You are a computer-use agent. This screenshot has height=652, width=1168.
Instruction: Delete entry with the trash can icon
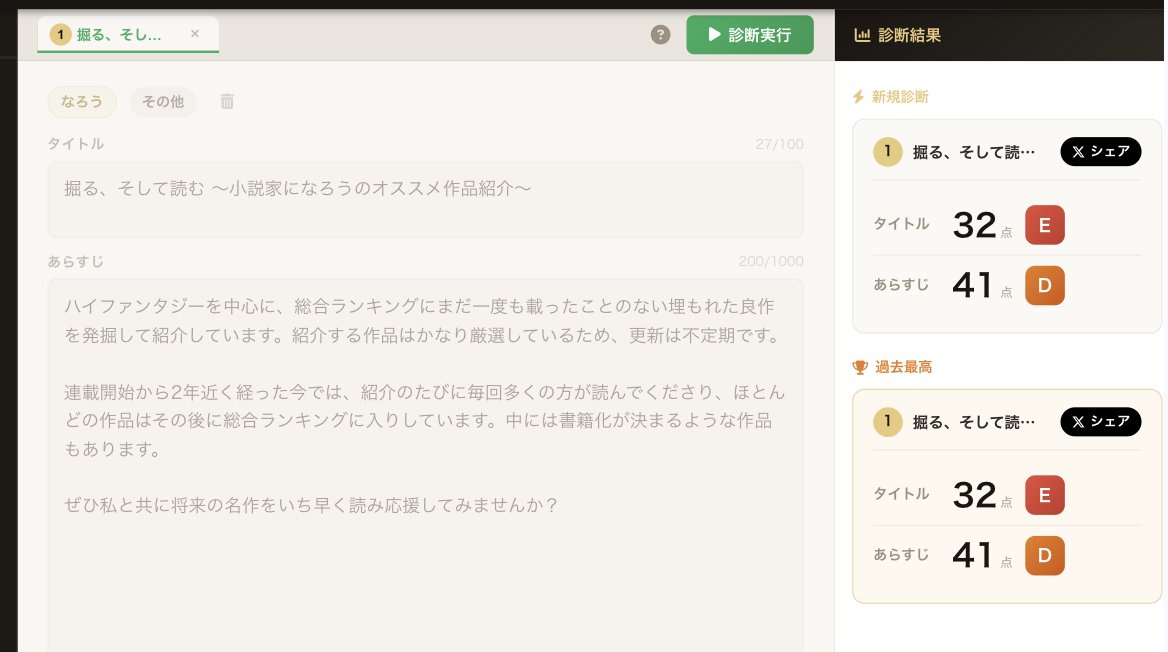coord(227,101)
